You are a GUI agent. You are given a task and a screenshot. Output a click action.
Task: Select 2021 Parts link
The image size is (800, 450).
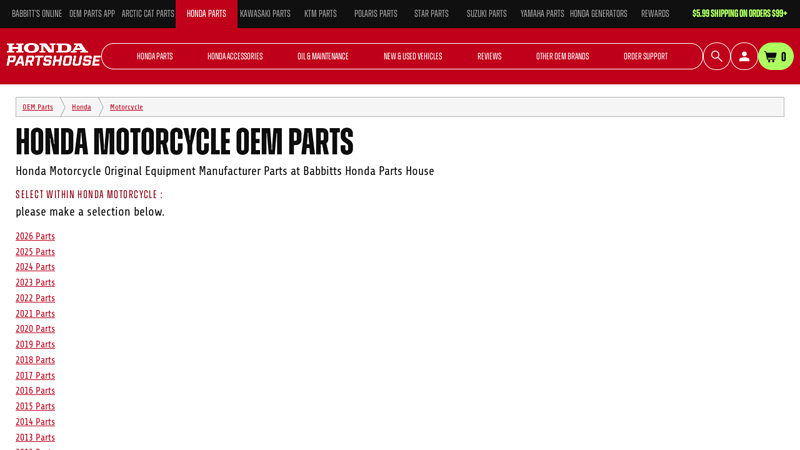pyautogui.click(x=35, y=313)
